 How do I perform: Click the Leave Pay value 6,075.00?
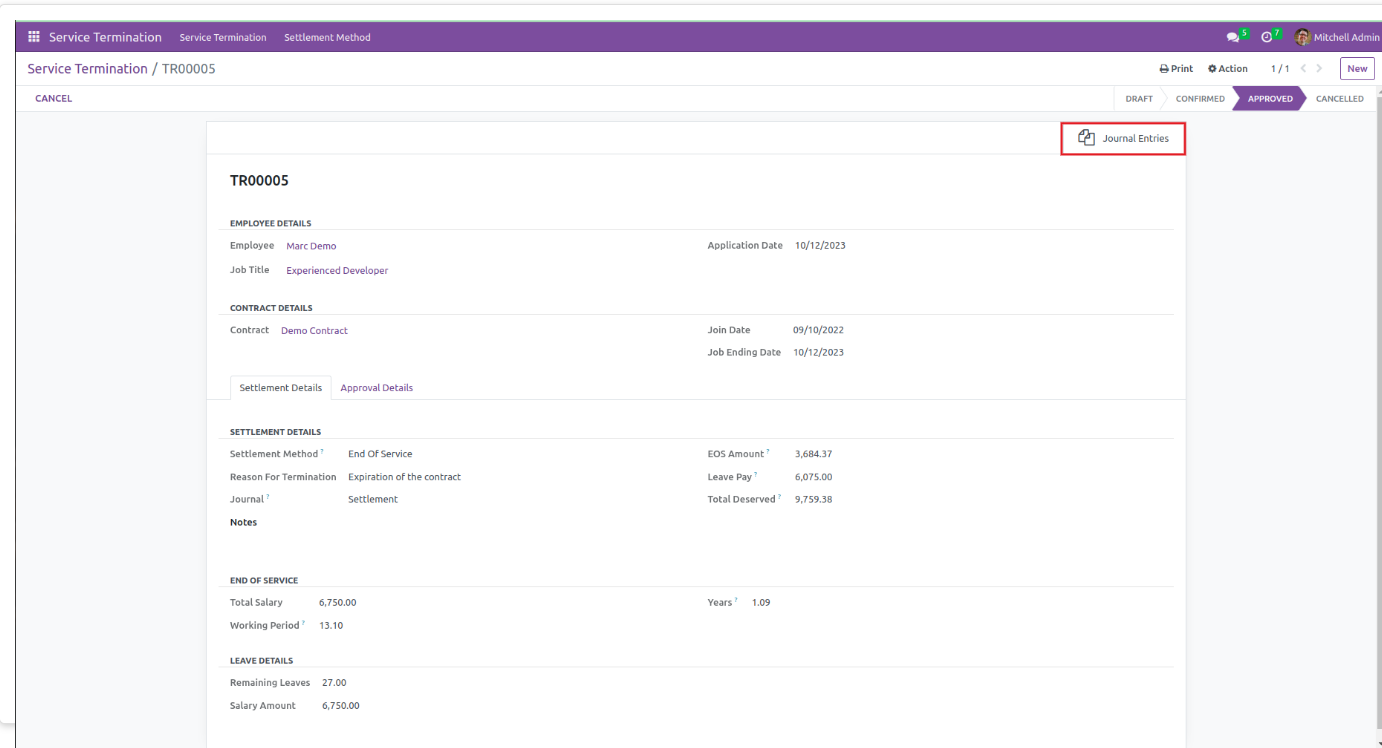[813, 477]
